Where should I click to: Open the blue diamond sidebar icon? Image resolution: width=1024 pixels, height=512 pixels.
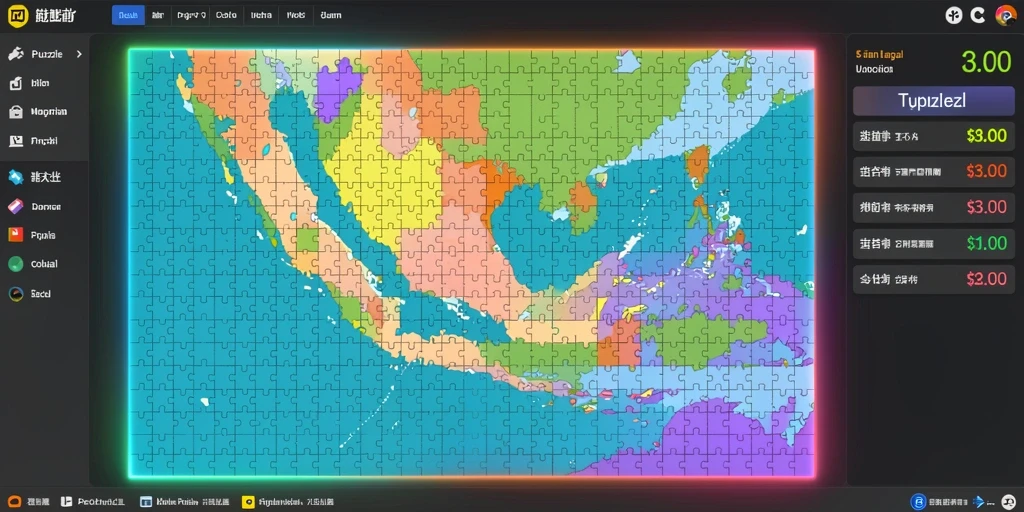[x=16, y=176]
